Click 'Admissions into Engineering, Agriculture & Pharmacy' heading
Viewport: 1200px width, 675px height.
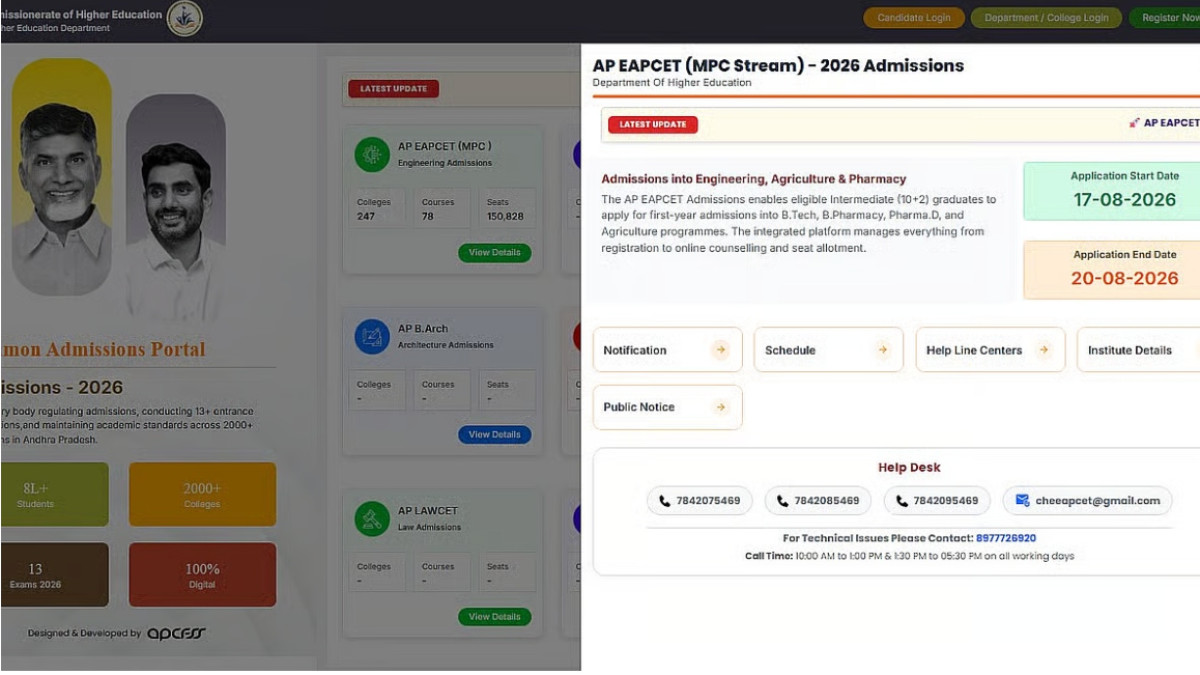click(753, 179)
